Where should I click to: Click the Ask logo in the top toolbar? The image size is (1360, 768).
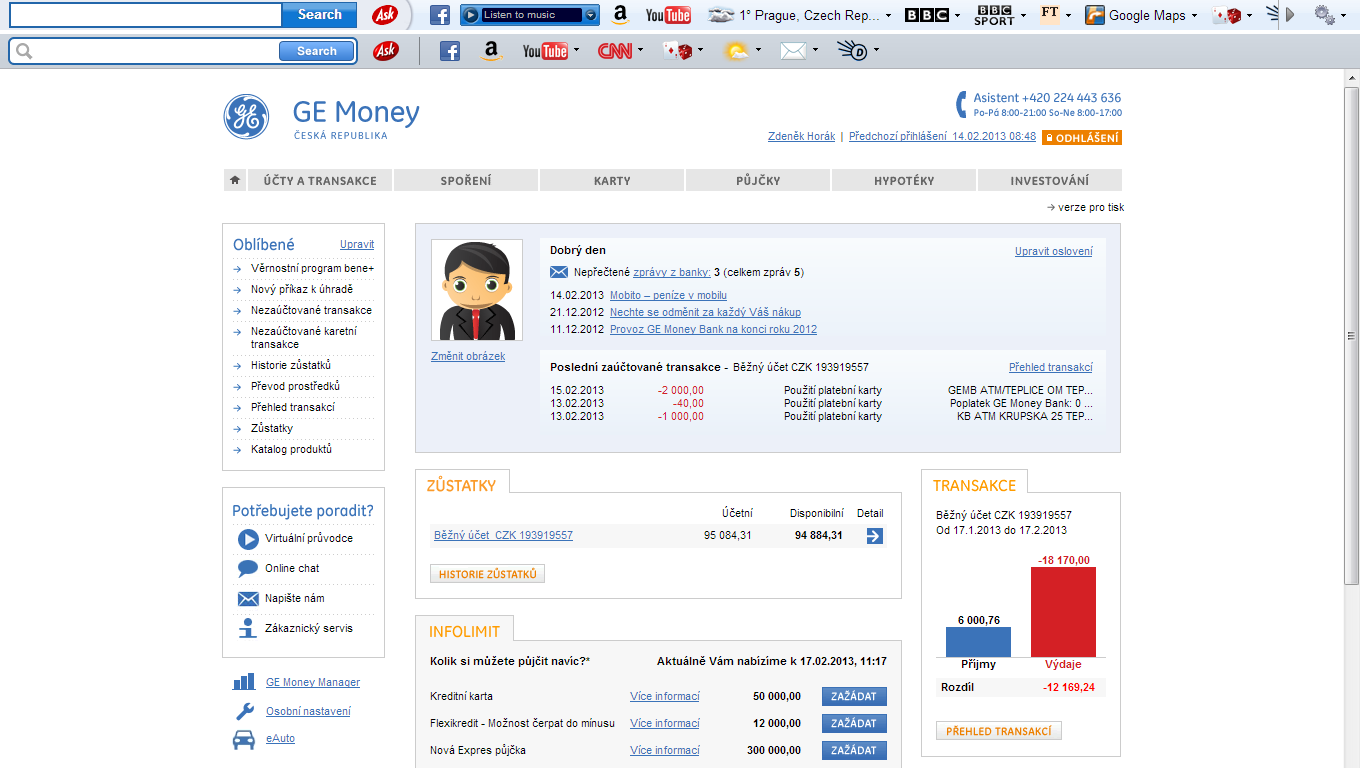tap(385, 15)
